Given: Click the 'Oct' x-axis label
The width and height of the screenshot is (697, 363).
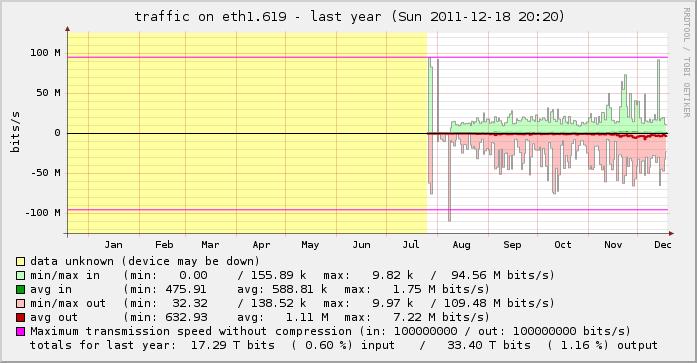Looking at the screenshot, I should coord(563,245).
